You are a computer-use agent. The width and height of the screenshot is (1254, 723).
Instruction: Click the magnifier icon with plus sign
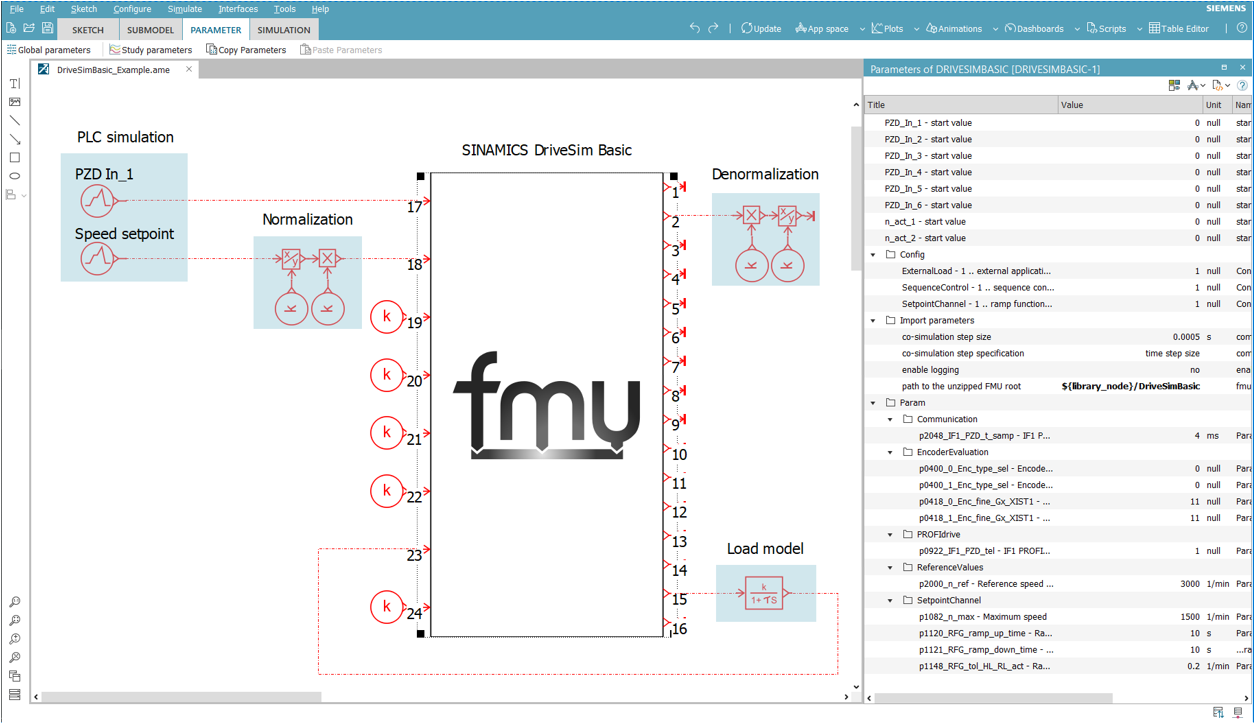[15, 639]
